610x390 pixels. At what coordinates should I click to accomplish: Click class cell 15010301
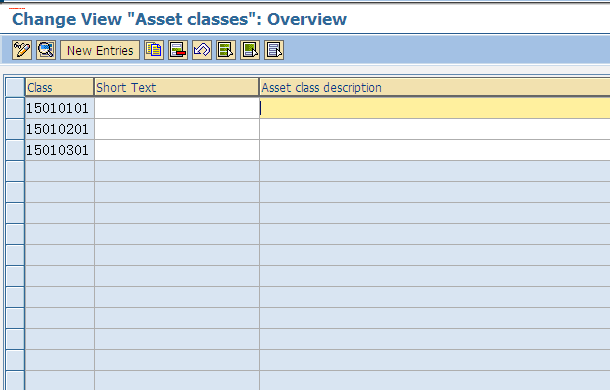pyautogui.click(x=60, y=150)
